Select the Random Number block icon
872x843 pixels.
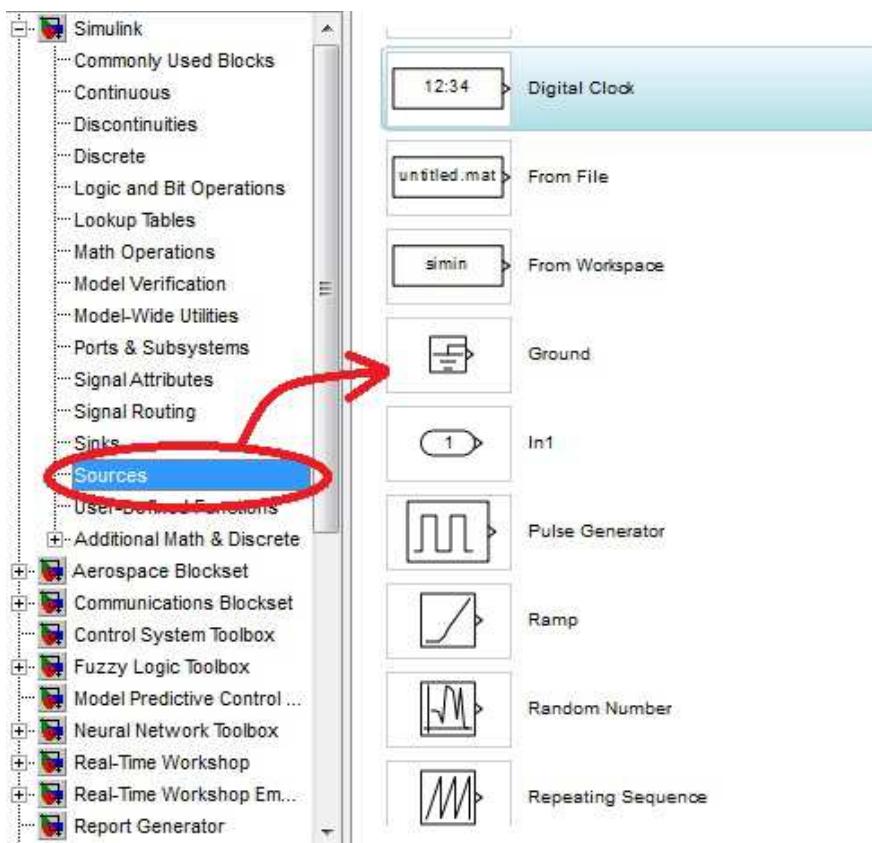tap(451, 708)
